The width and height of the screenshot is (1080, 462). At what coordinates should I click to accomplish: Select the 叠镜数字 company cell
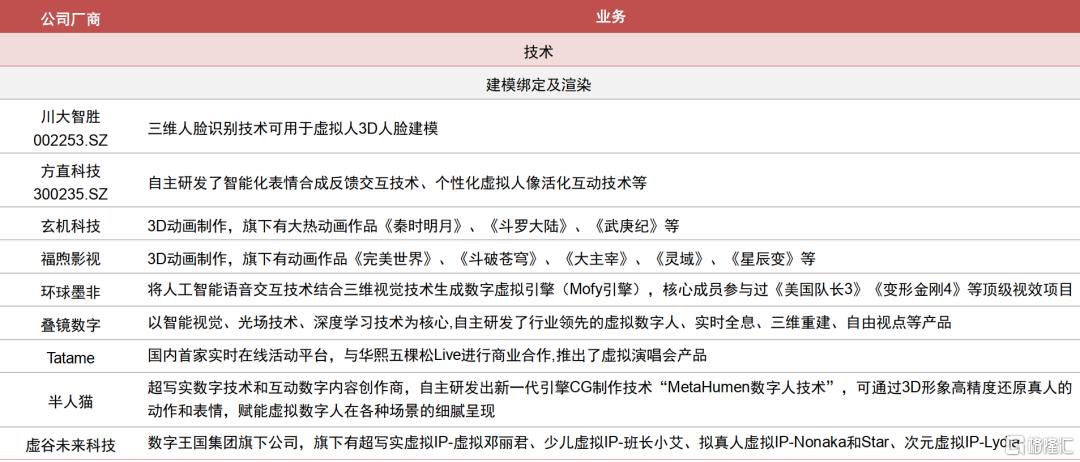71,324
